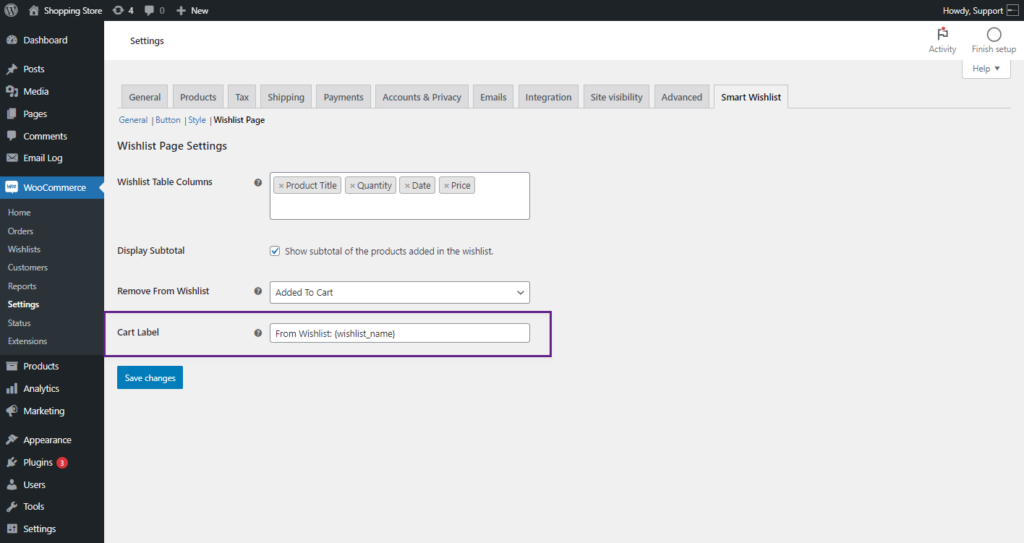Open Shopping Store home icon

[34, 10]
